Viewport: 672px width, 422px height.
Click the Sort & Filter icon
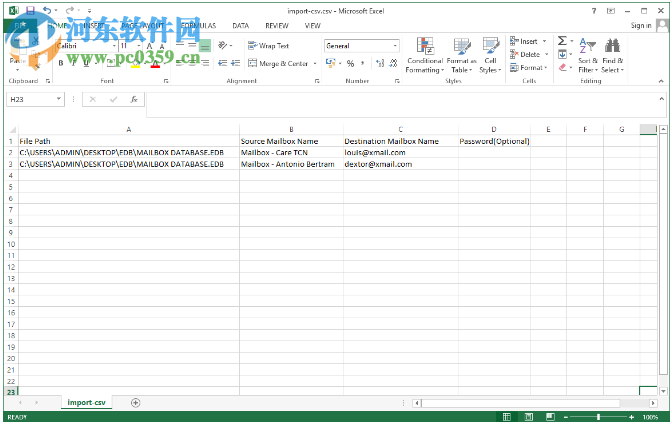(587, 50)
